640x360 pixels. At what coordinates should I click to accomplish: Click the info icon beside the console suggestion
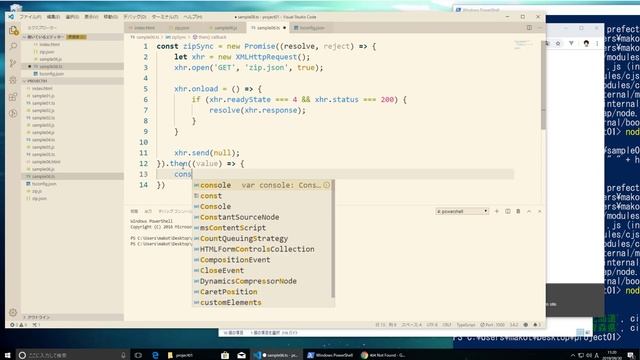pos(327,185)
